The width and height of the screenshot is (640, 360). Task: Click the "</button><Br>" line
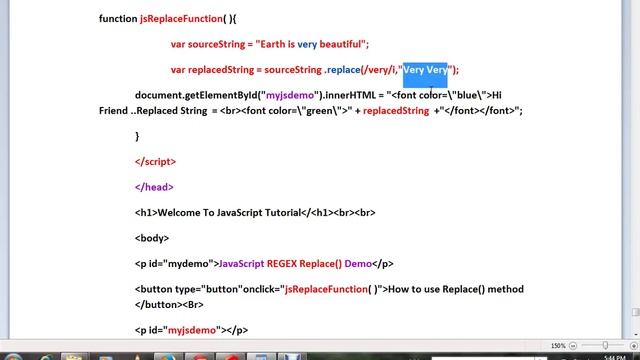(169, 304)
